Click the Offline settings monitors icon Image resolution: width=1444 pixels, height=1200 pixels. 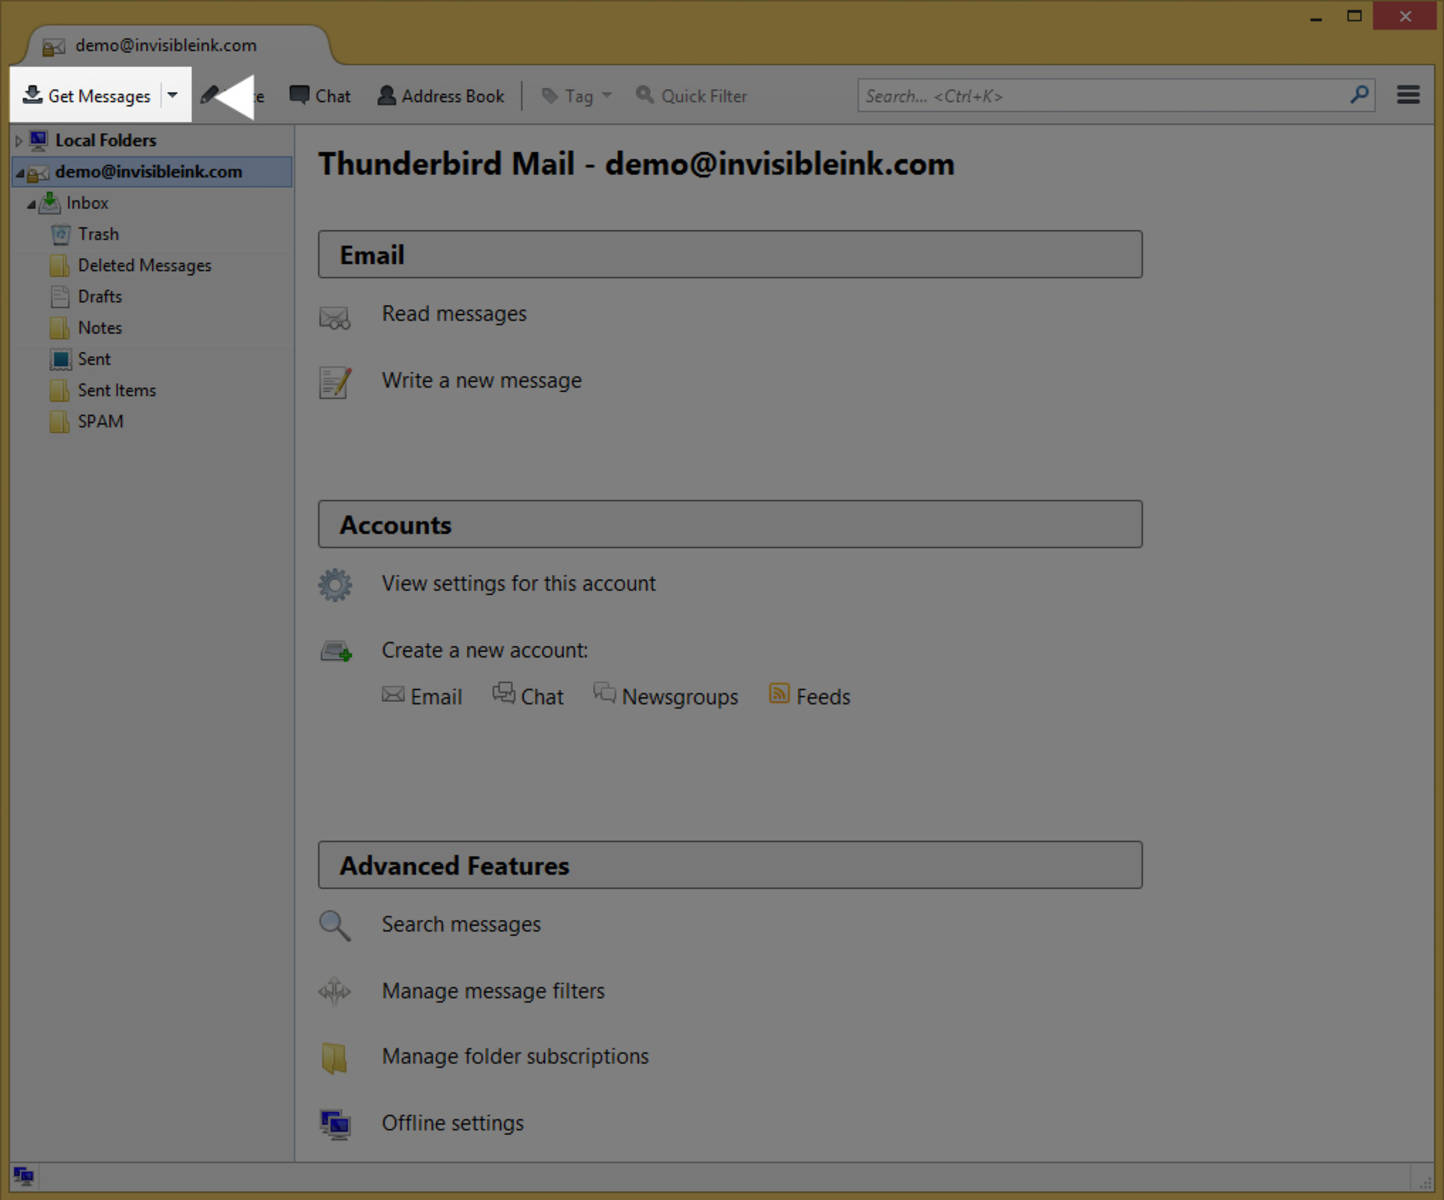tap(335, 1125)
